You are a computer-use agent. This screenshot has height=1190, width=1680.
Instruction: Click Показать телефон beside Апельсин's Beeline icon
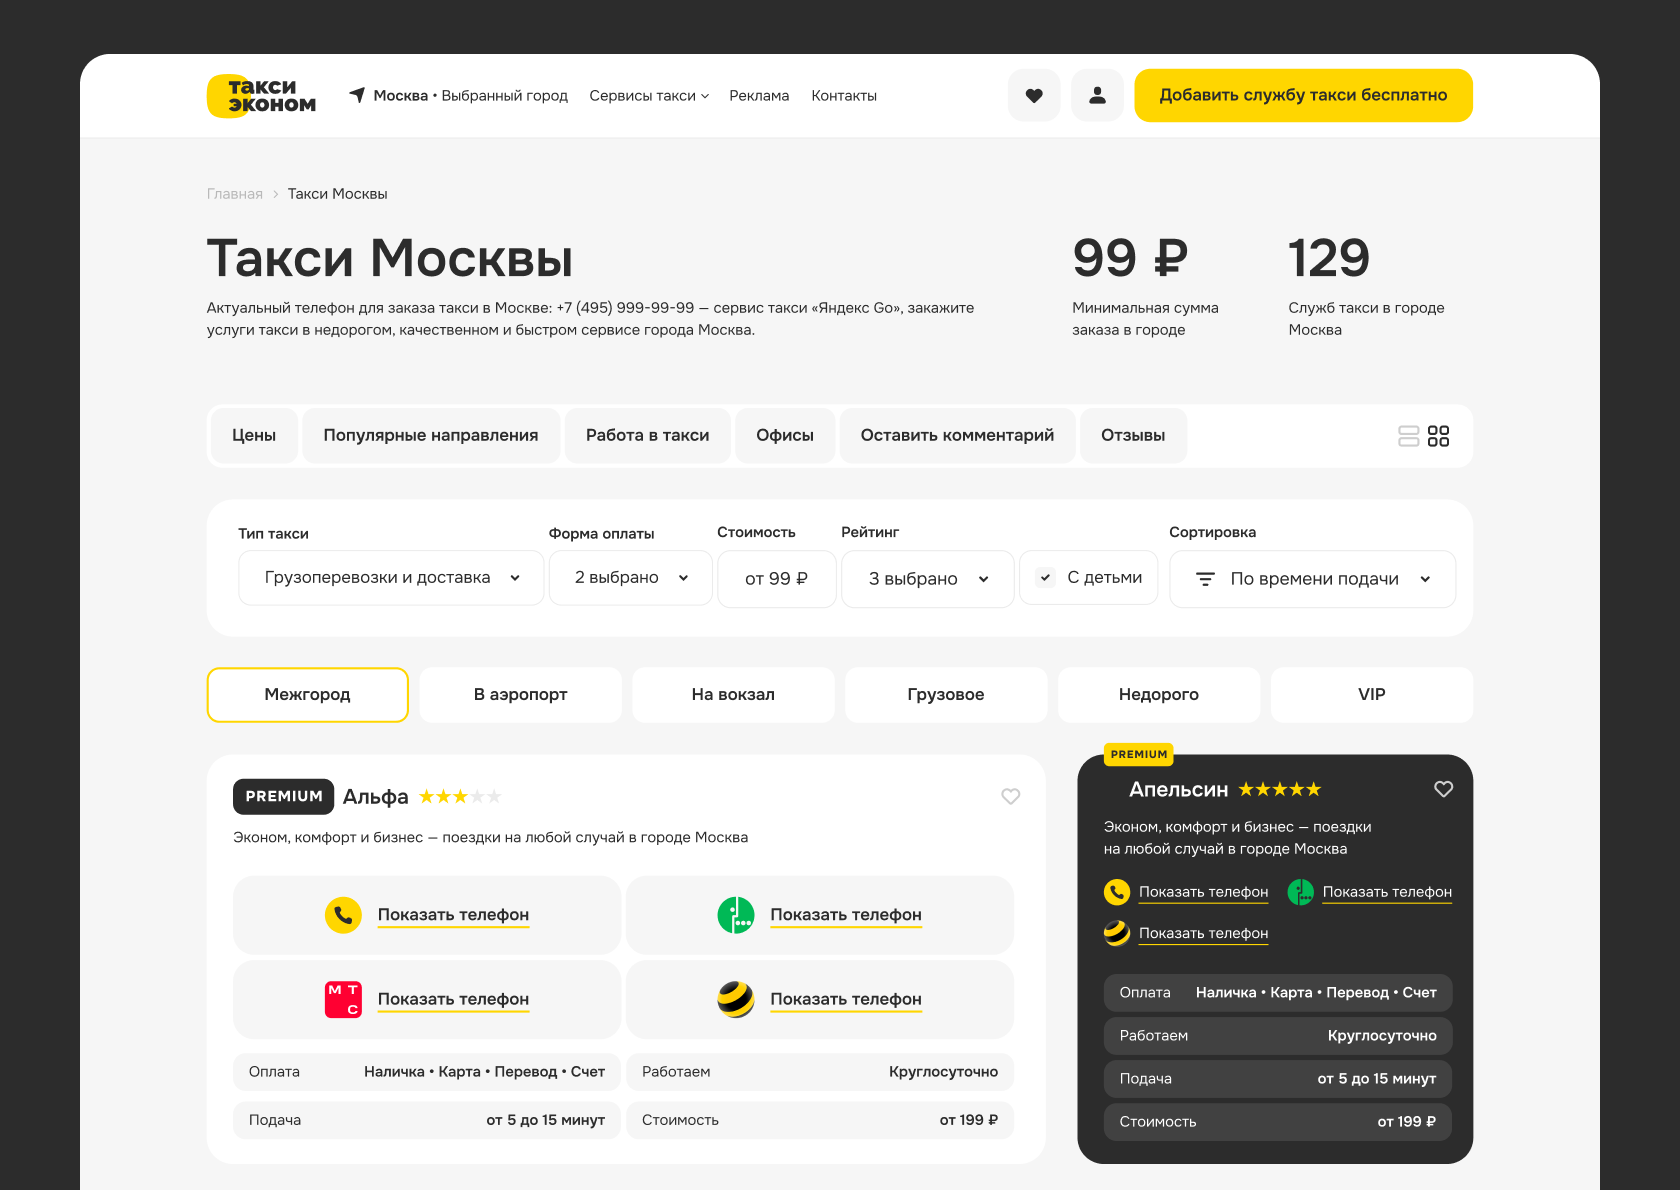(1203, 933)
